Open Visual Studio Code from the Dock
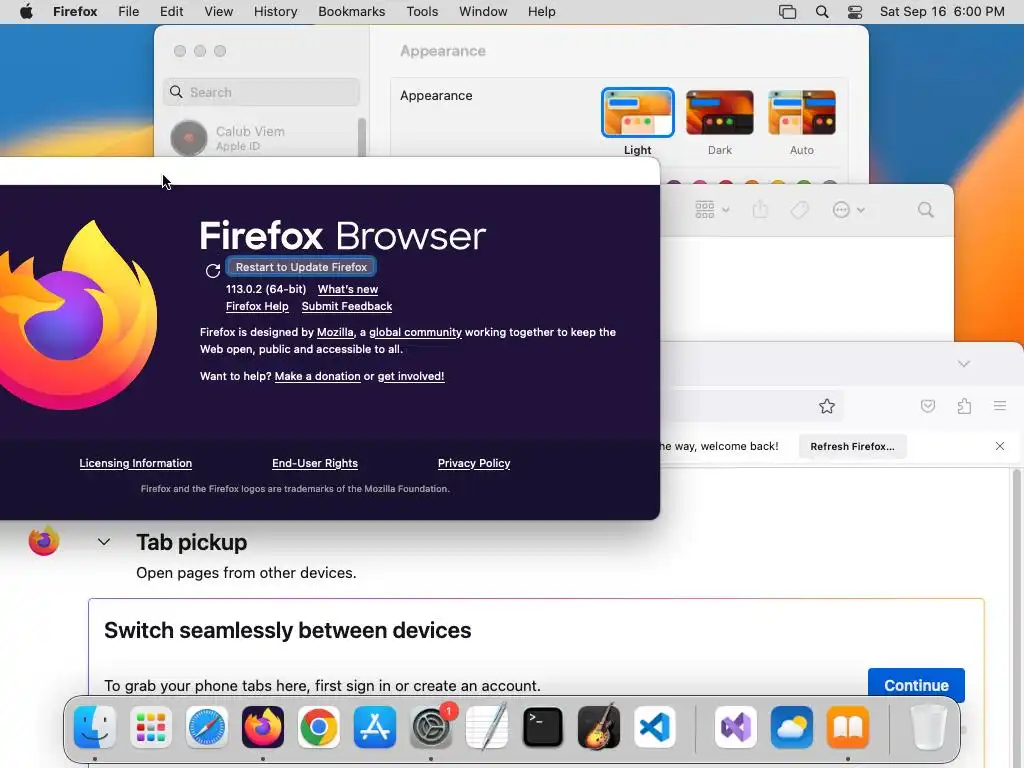Image resolution: width=1024 pixels, height=768 pixels. click(x=655, y=727)
